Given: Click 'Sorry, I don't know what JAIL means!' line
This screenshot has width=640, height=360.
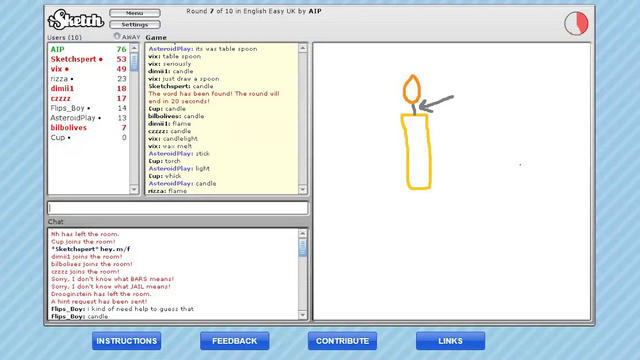Looking at the screenshot, I should [x=111, y=287].
